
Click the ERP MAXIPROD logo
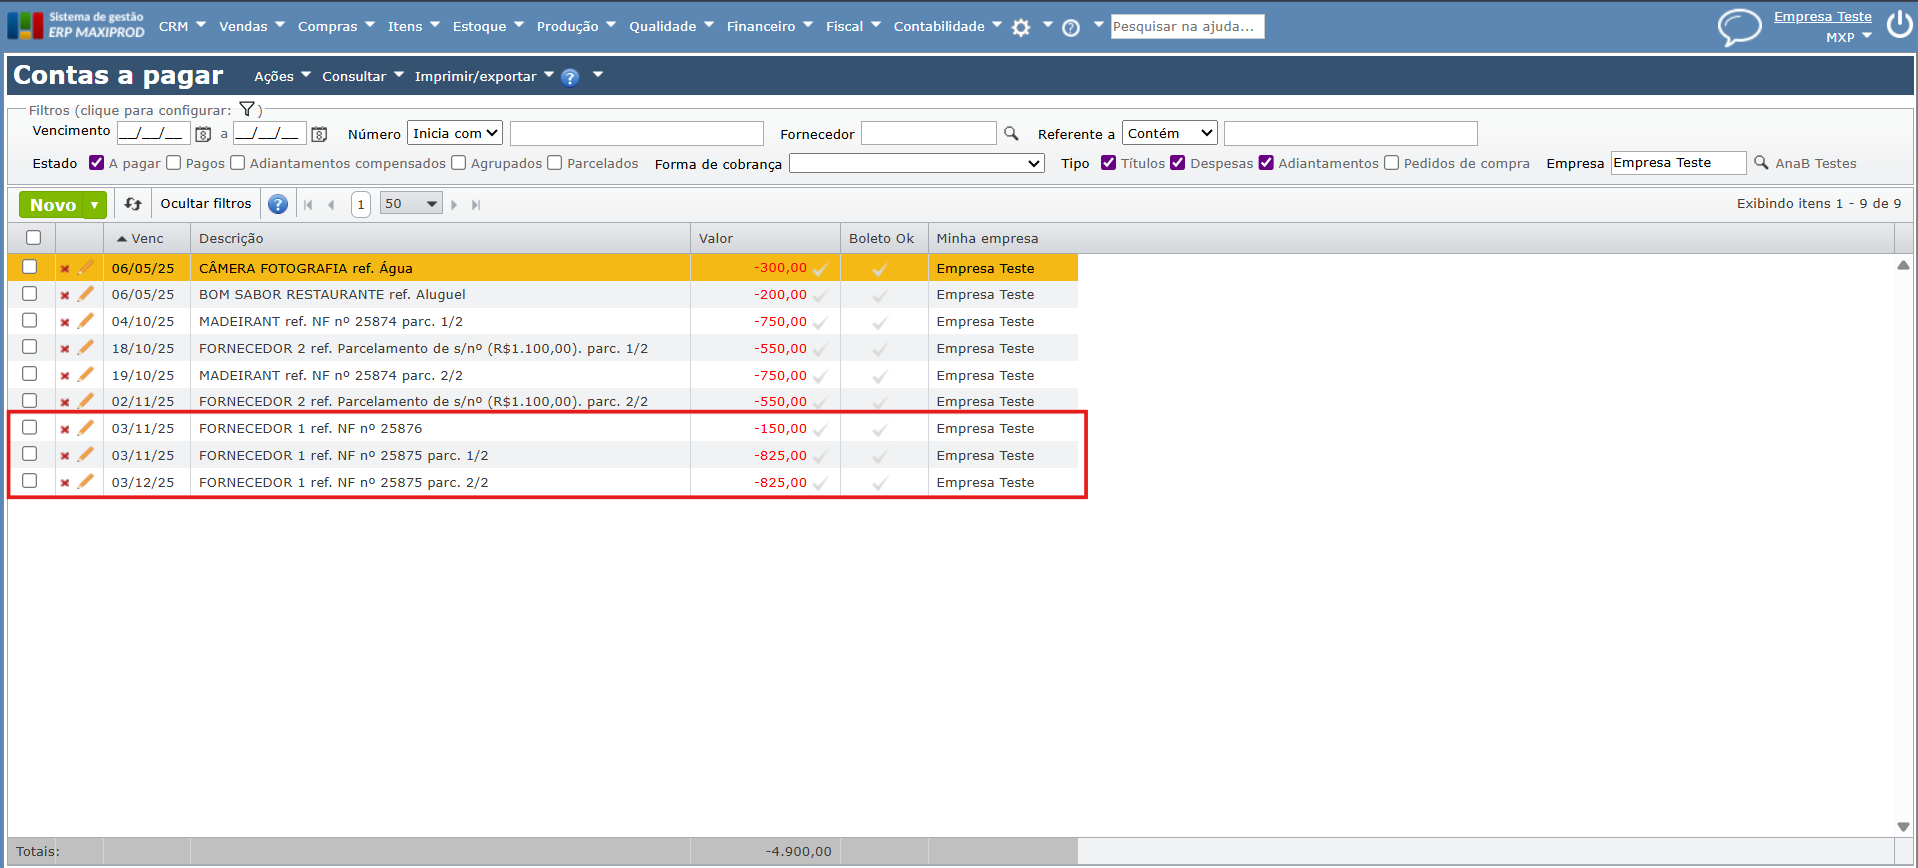click(x=76, y=25)
